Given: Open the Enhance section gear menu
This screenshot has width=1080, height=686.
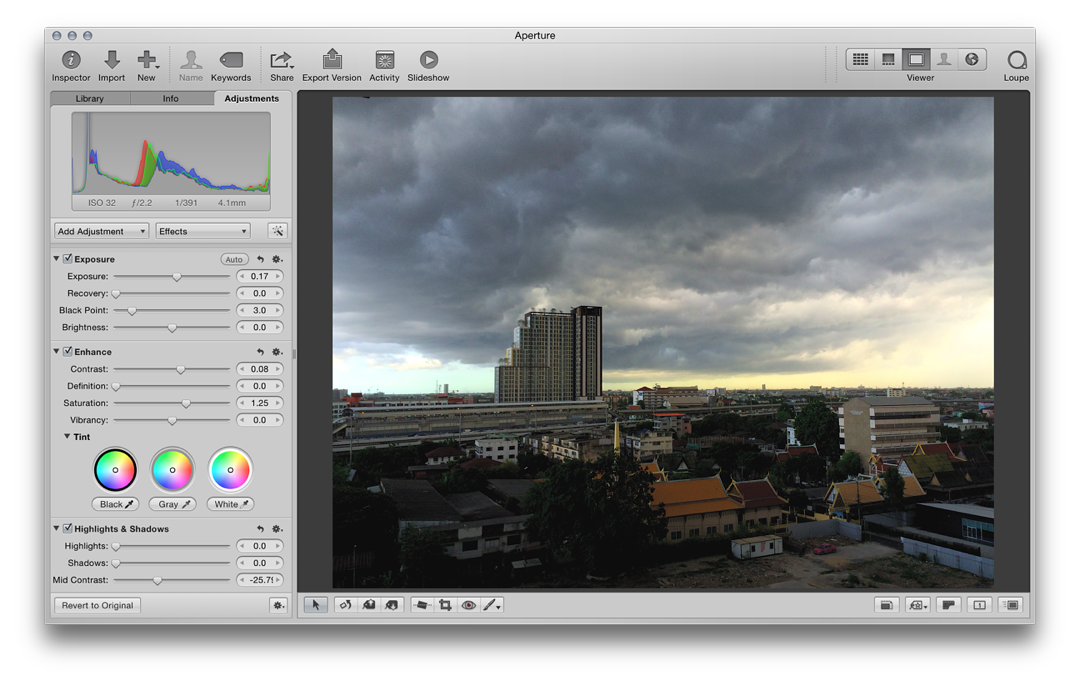Looking at the screenshot, I should coord(277,351).
